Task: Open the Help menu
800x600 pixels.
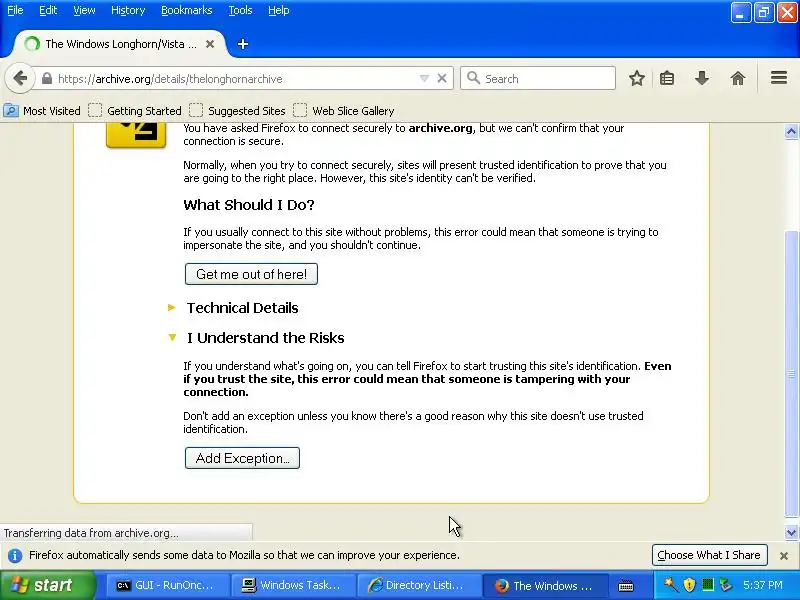Action: coord(279,10)
